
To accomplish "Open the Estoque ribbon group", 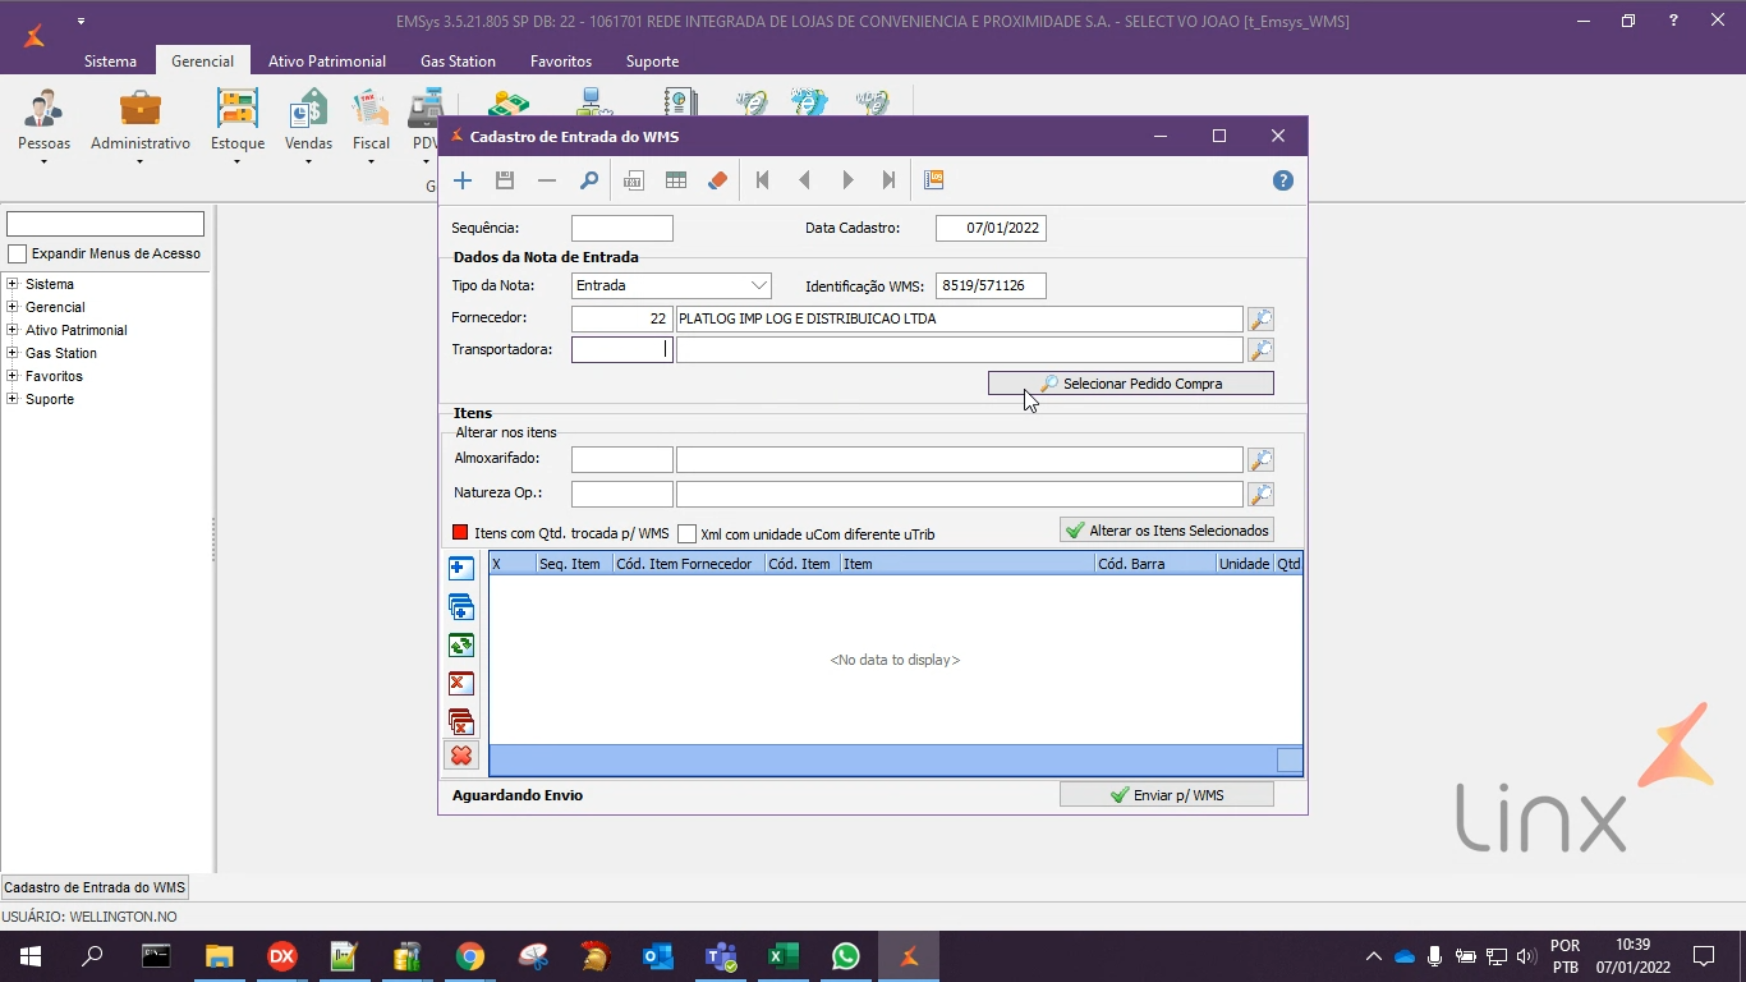I will click(x=238, y=127).
